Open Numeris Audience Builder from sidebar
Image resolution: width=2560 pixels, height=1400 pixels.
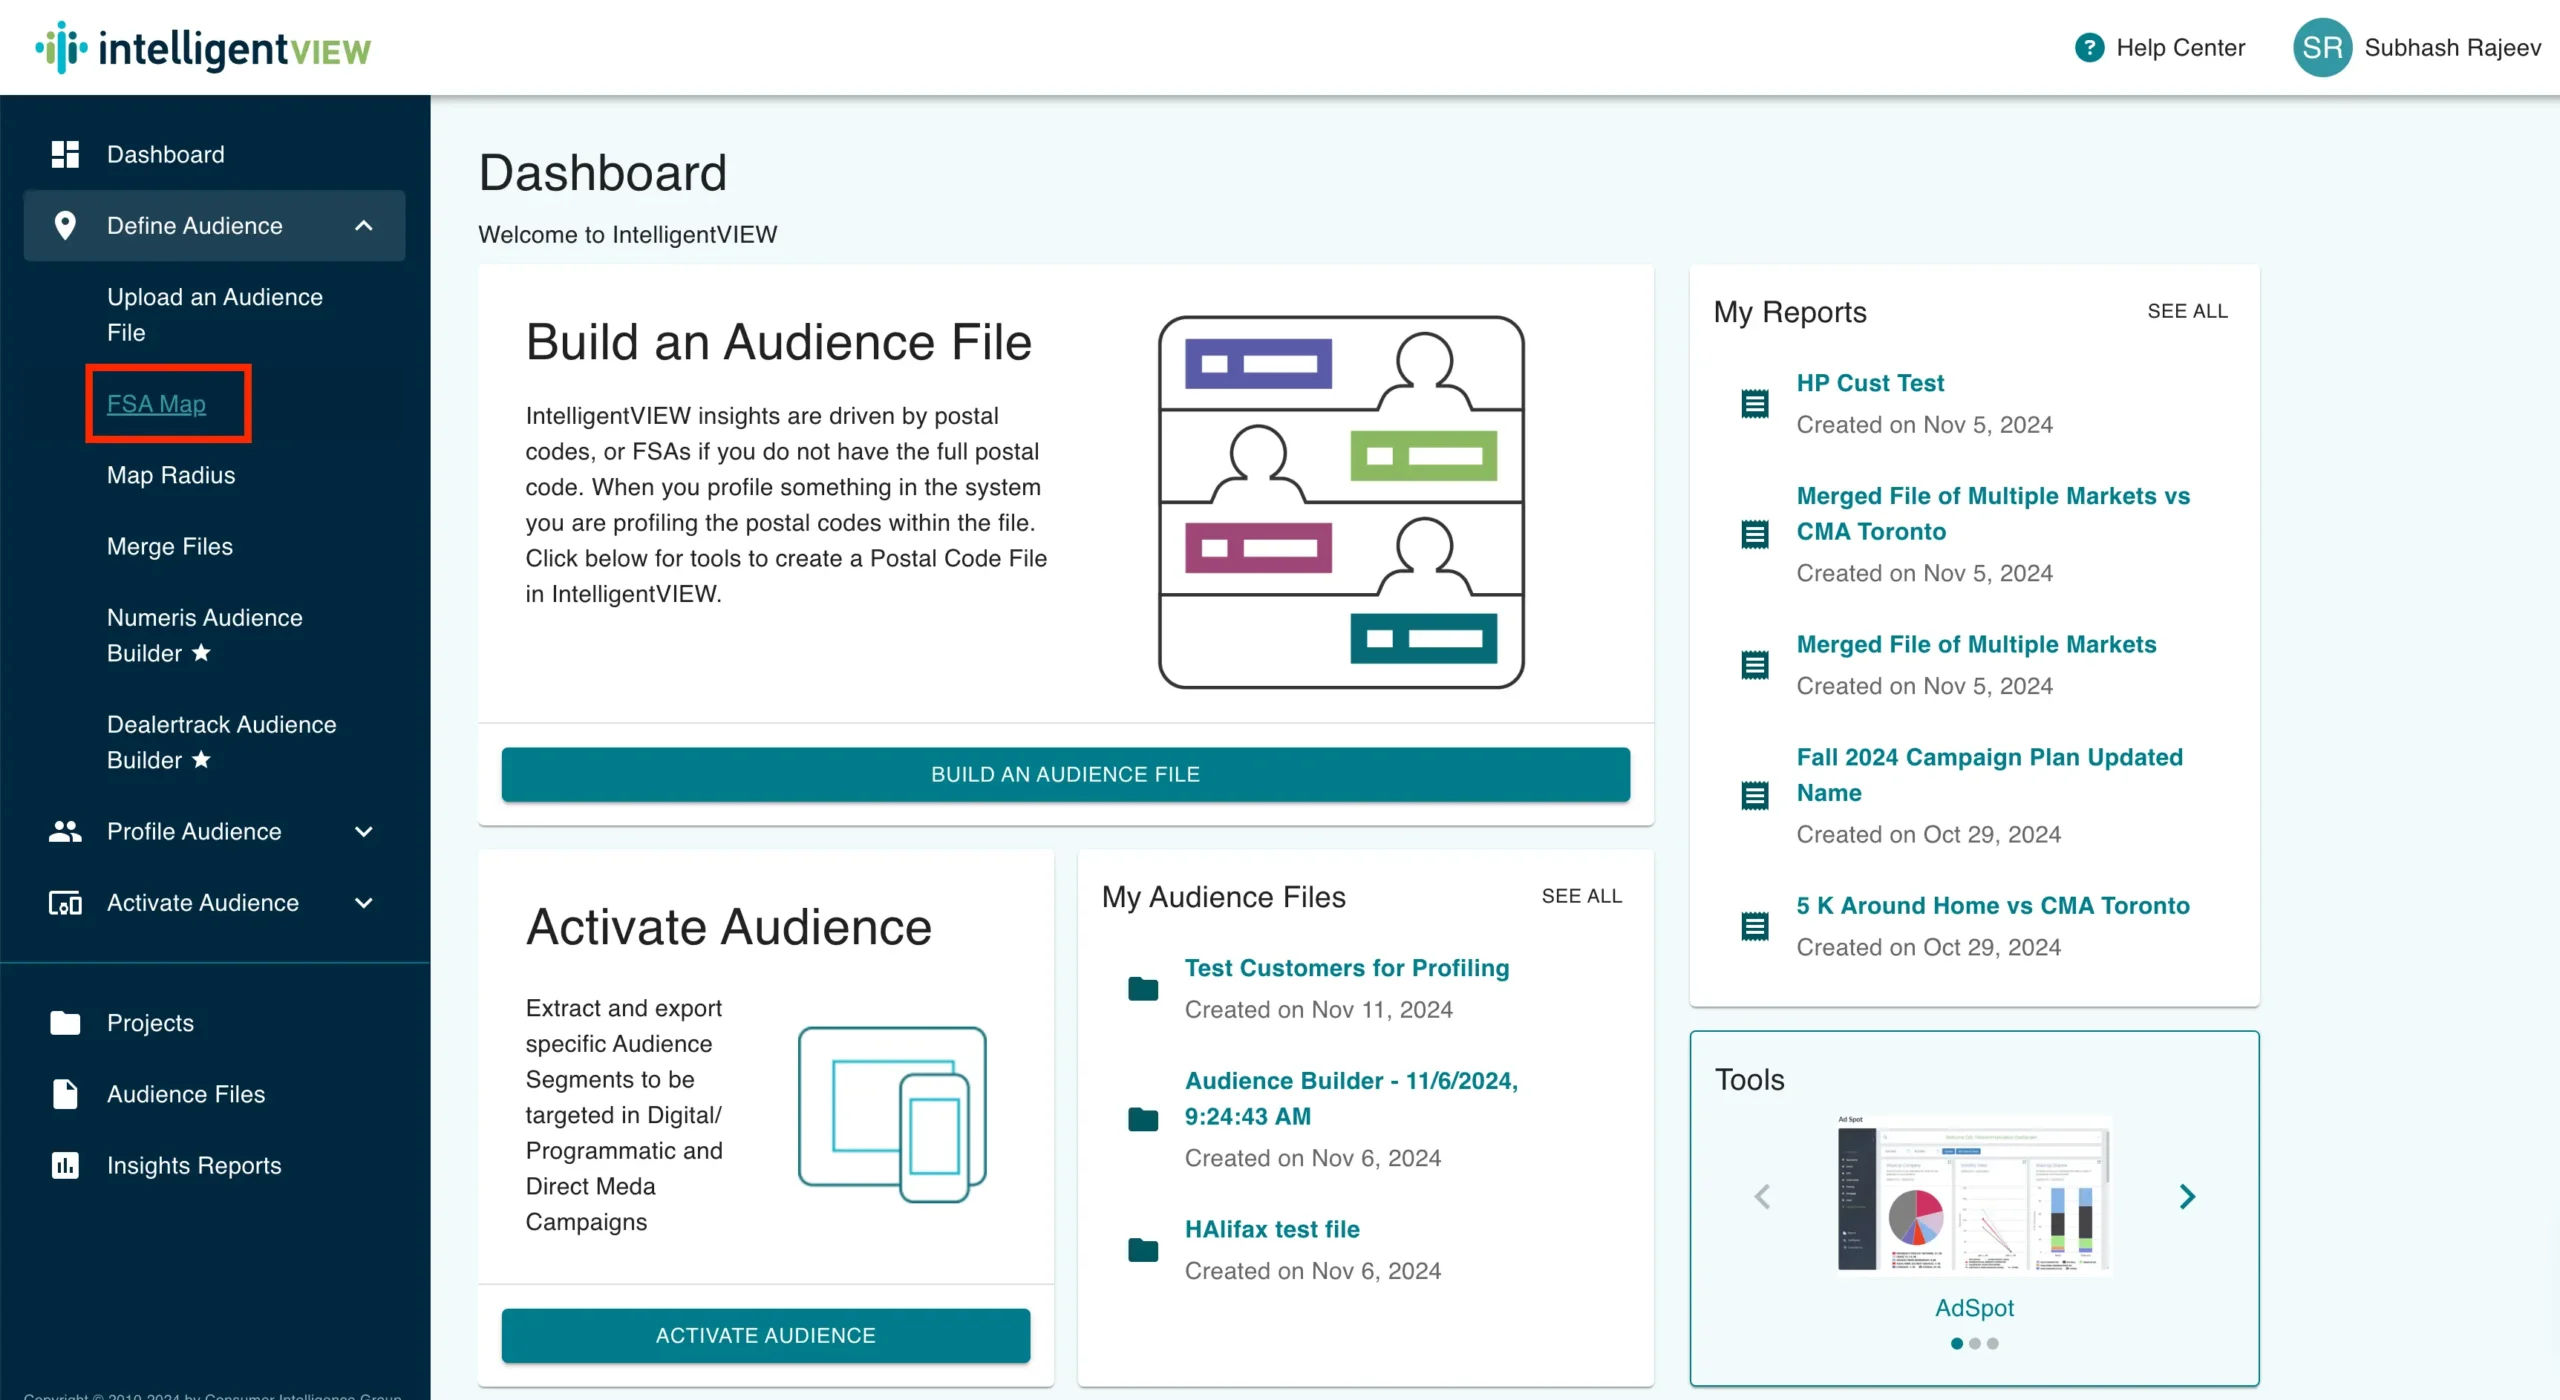(204, 635)
